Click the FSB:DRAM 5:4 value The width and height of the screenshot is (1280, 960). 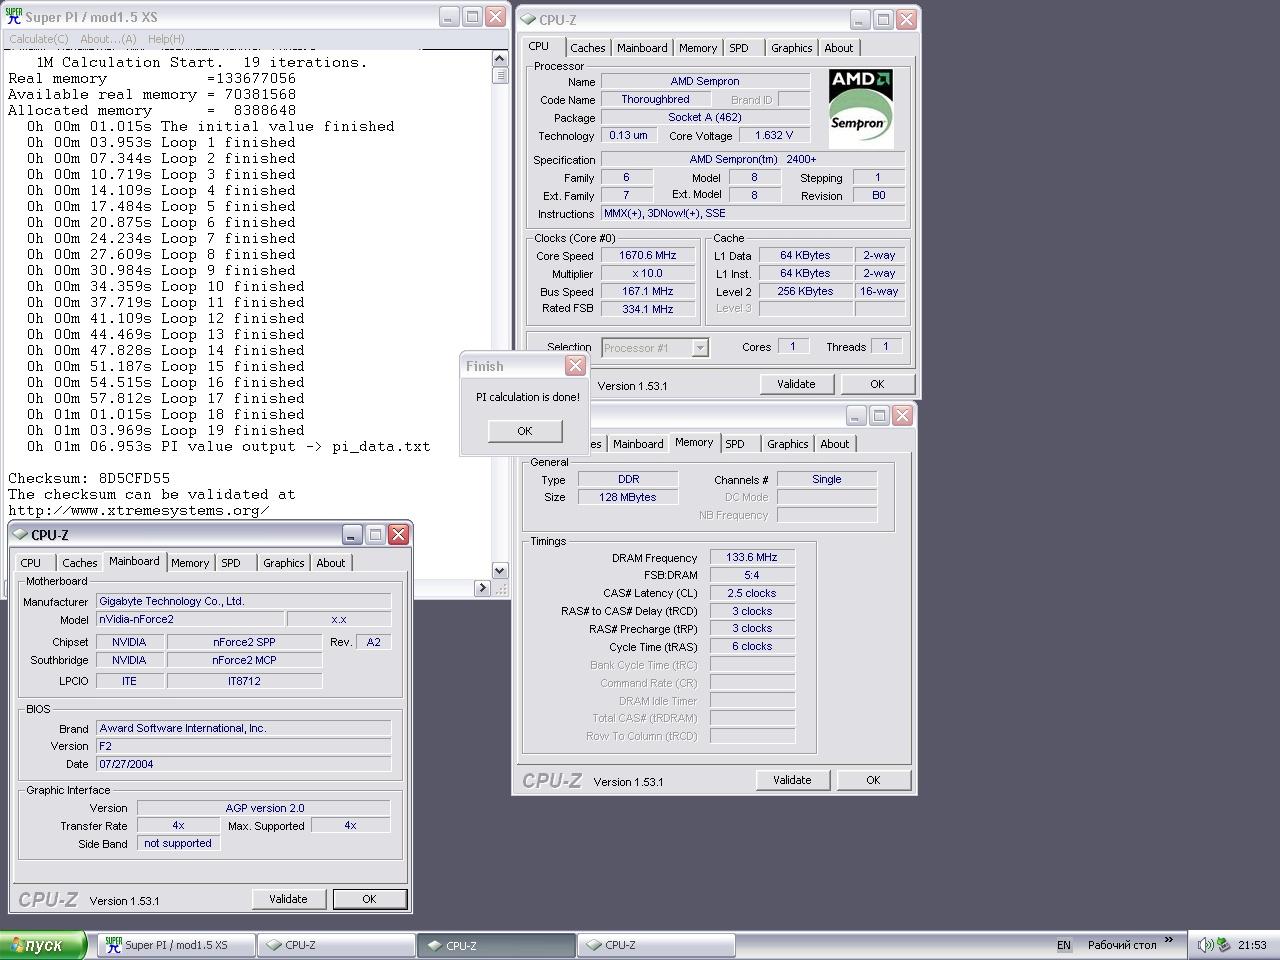pos(752,576)
